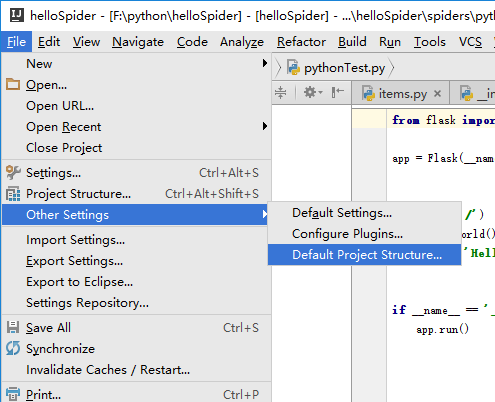Click the 'if __name__' code line
Screen dimensions: 495x402
443,310
